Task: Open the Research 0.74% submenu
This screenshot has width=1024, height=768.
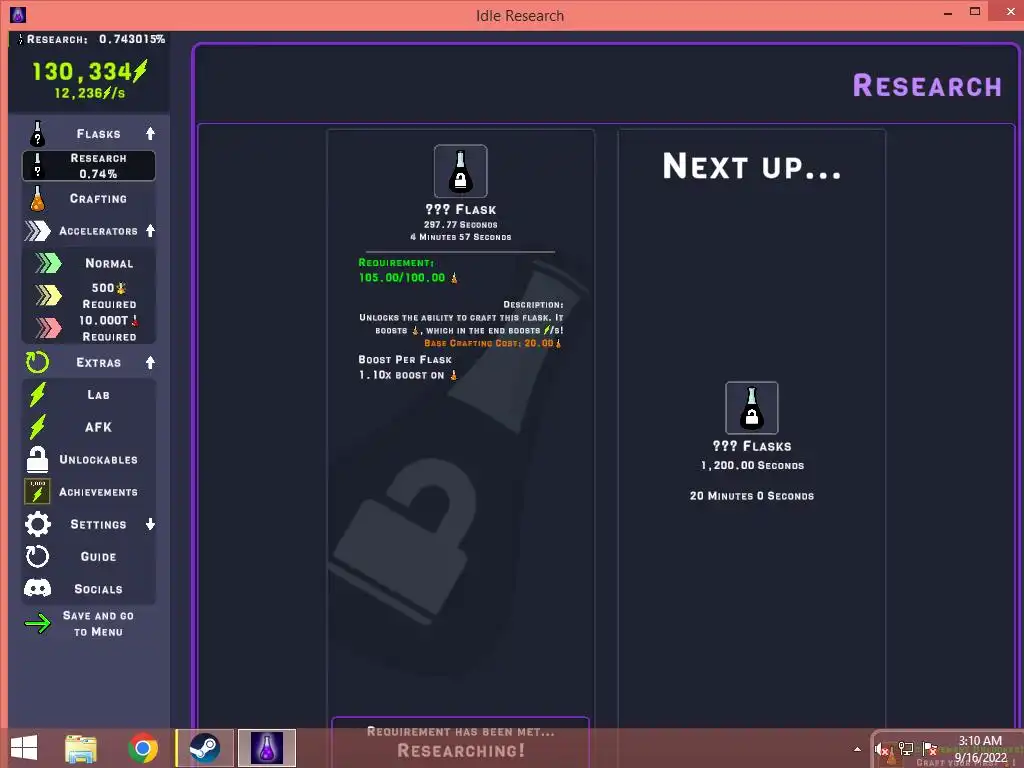Action: (89, 166)
